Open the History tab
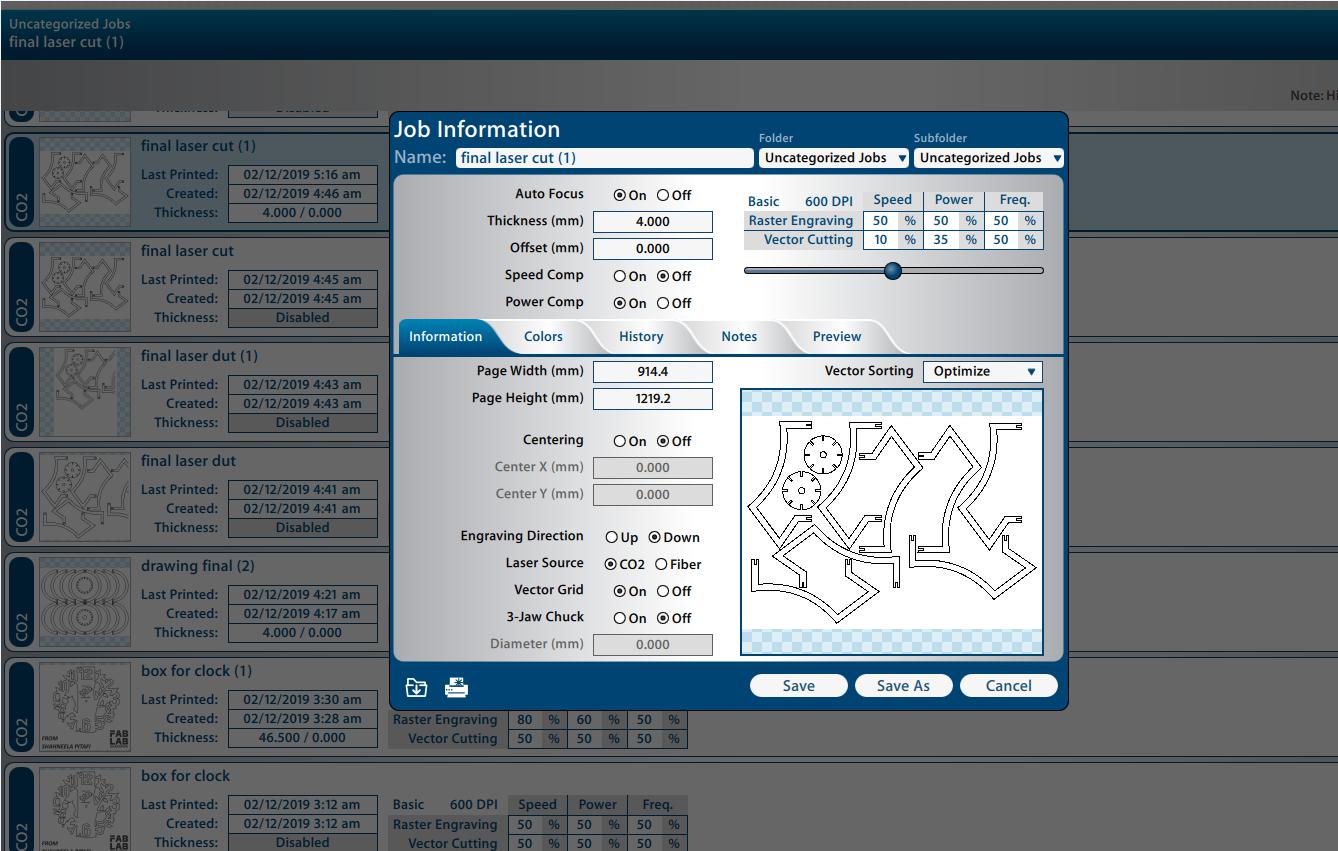This screenshot has height=851, width=1338. [641, 337]
